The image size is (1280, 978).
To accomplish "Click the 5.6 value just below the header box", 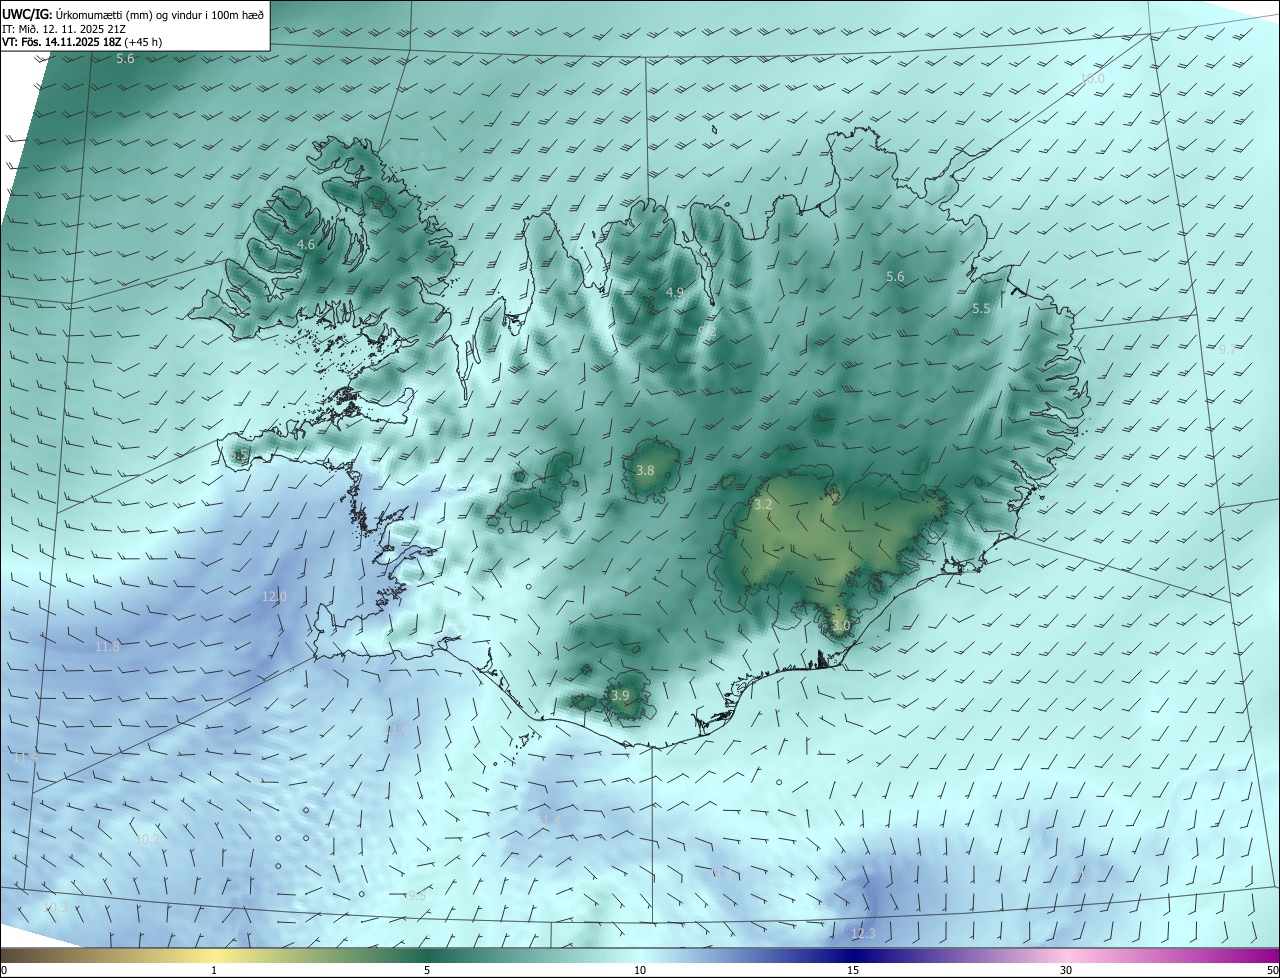I will pos(125,59).
